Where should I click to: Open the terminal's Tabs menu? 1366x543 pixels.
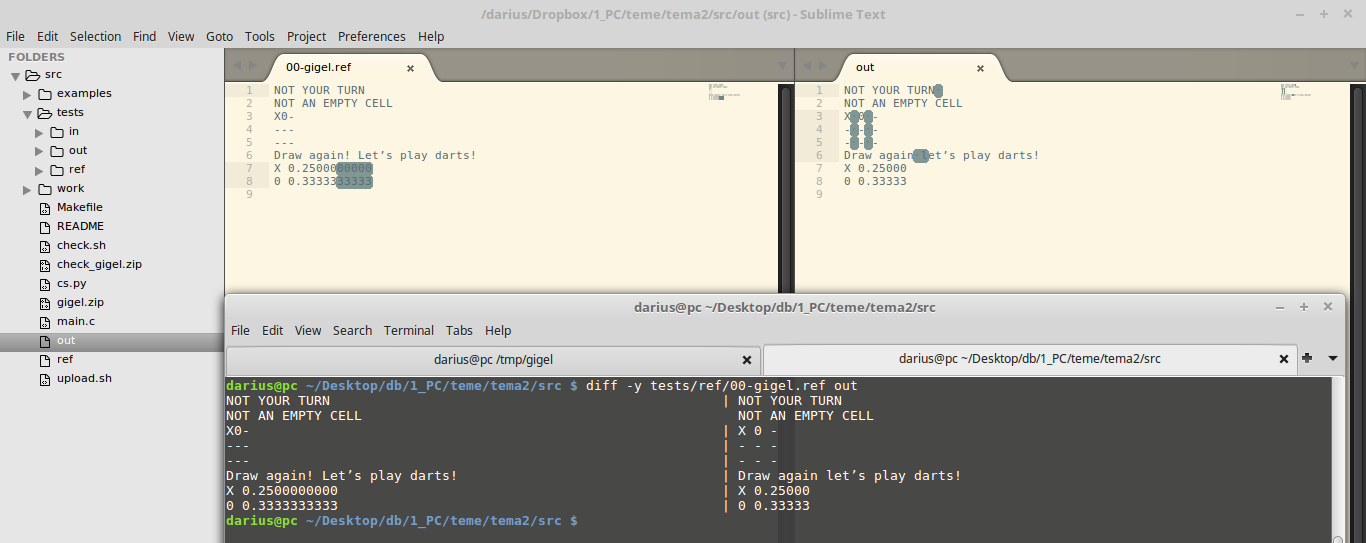(459, 330)
